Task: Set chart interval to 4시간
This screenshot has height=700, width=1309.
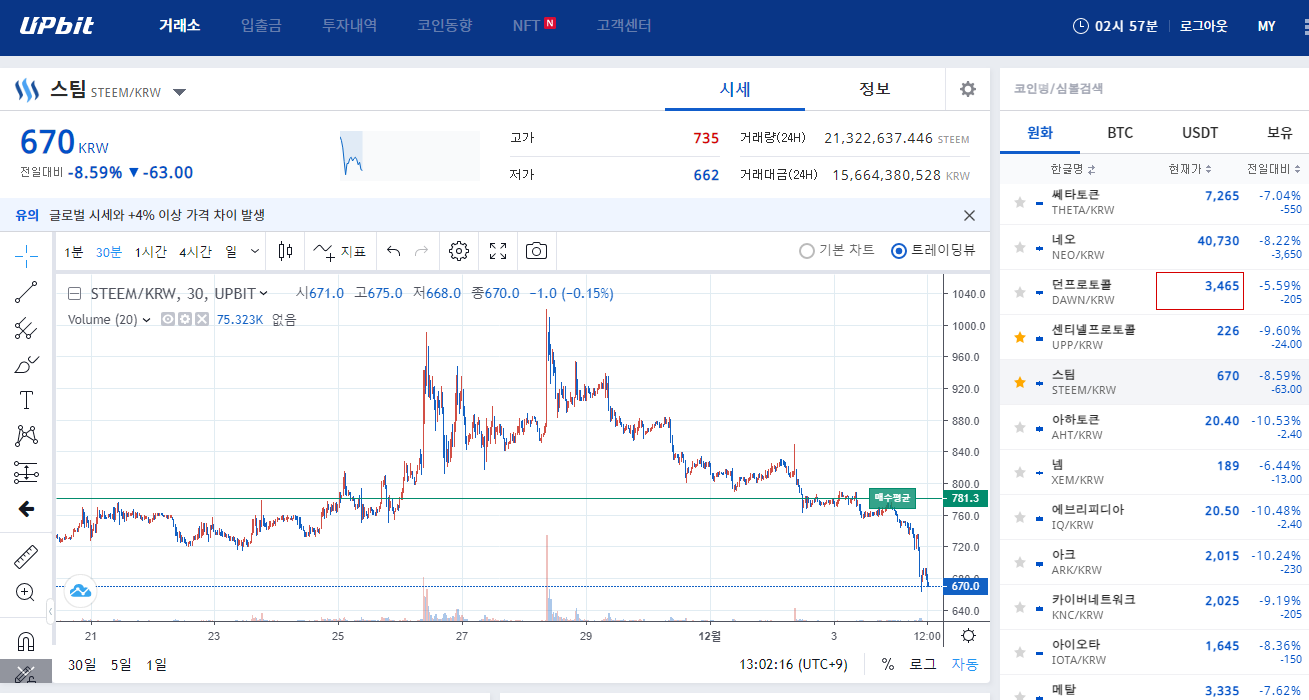Action: coord(196,252)
